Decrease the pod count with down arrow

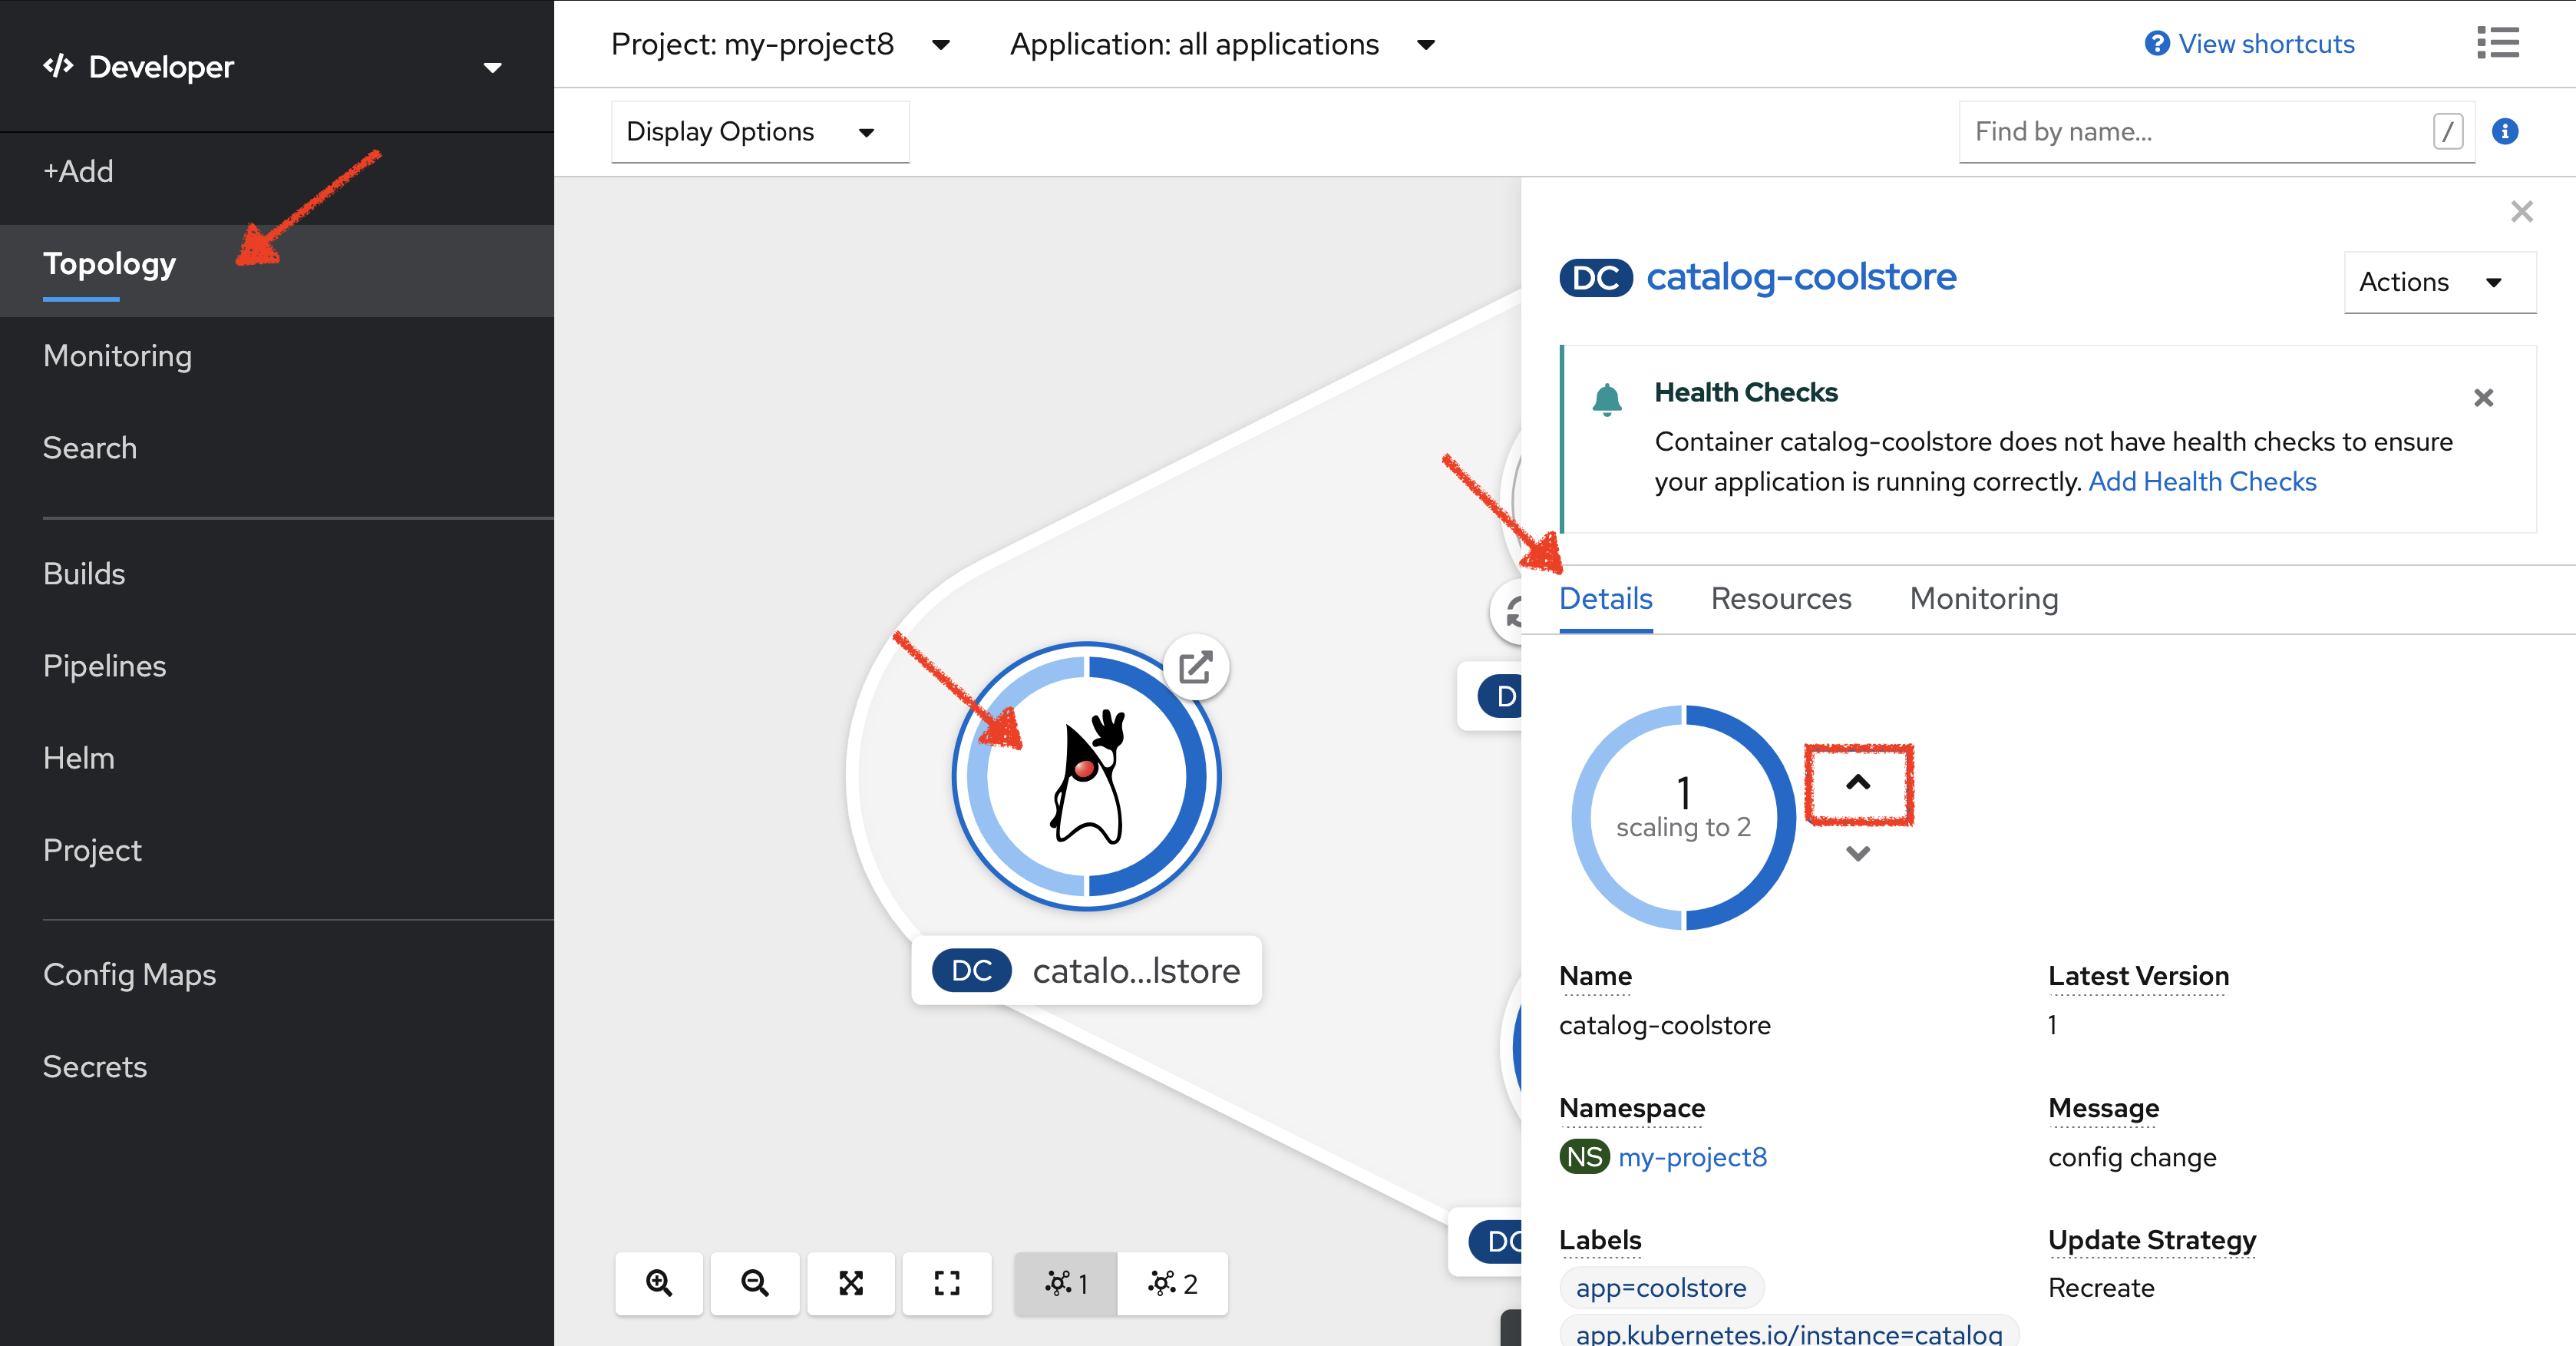(x=1858, y=853)
